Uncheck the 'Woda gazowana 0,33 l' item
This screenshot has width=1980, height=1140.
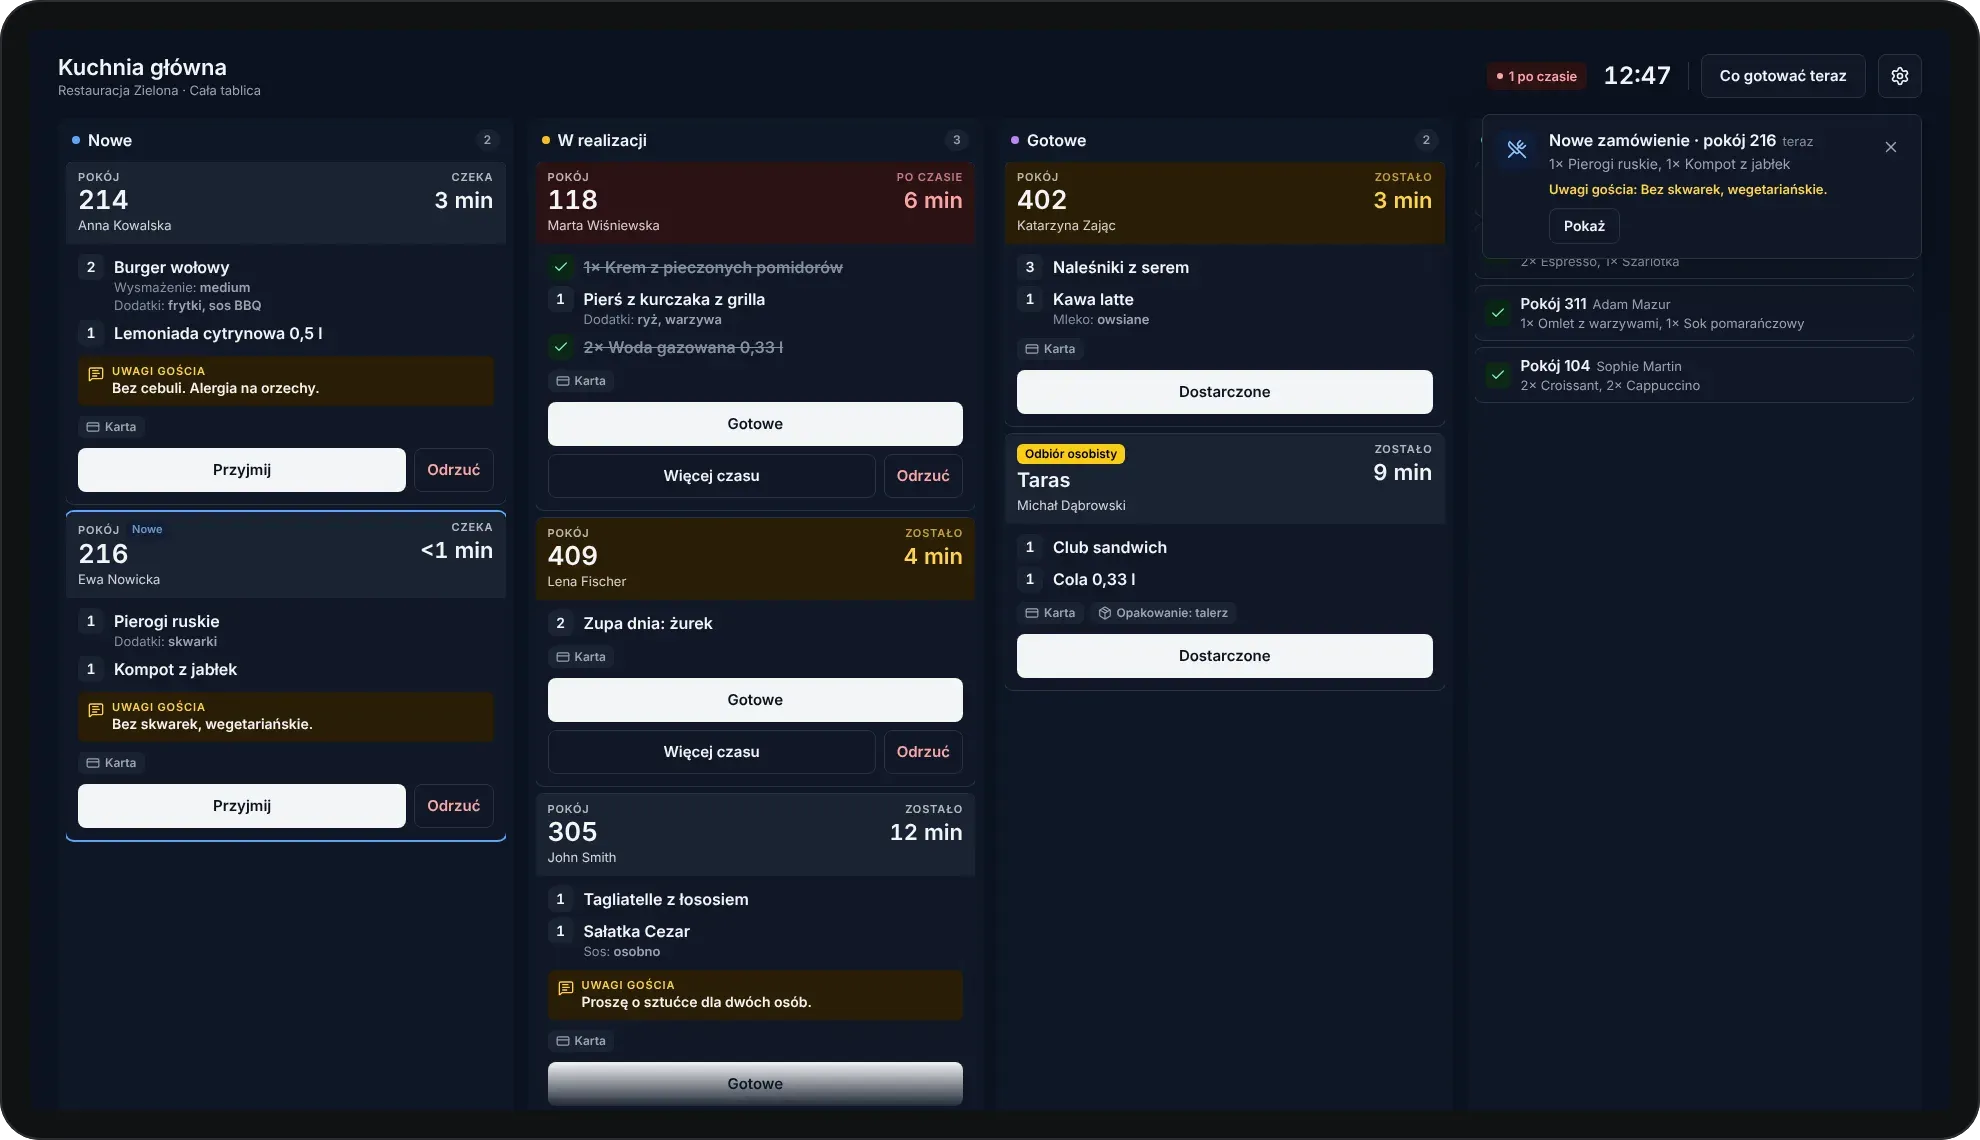point(560,347)
